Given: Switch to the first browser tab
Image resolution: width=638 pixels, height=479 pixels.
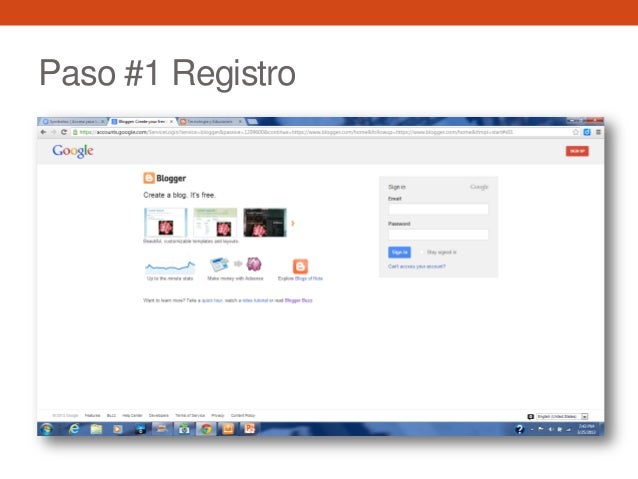Looking at the screenshot, I should tap(72, 122).
